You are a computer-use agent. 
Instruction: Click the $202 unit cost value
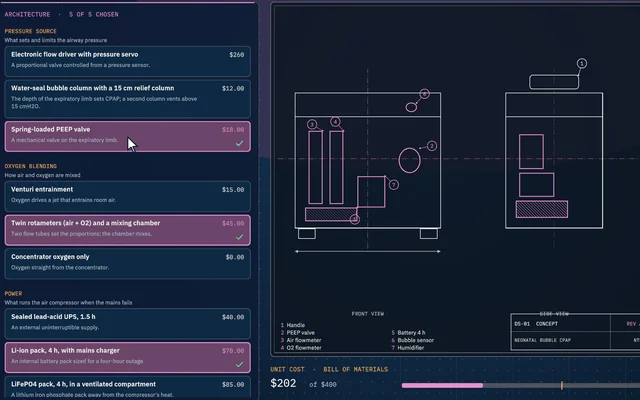[x=283, y=383]
